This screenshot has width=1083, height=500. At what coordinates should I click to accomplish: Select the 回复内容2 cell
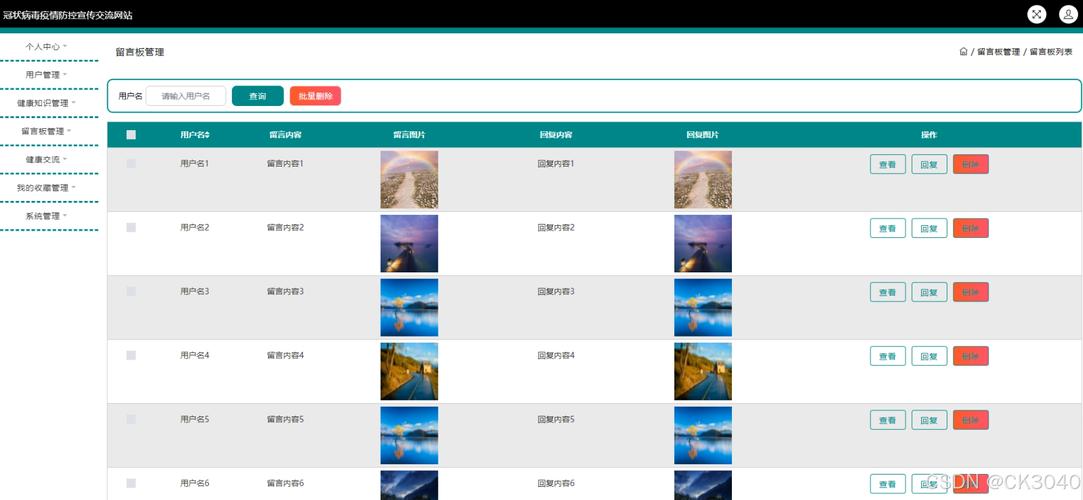pyautogui.click(x=556, y=227)
